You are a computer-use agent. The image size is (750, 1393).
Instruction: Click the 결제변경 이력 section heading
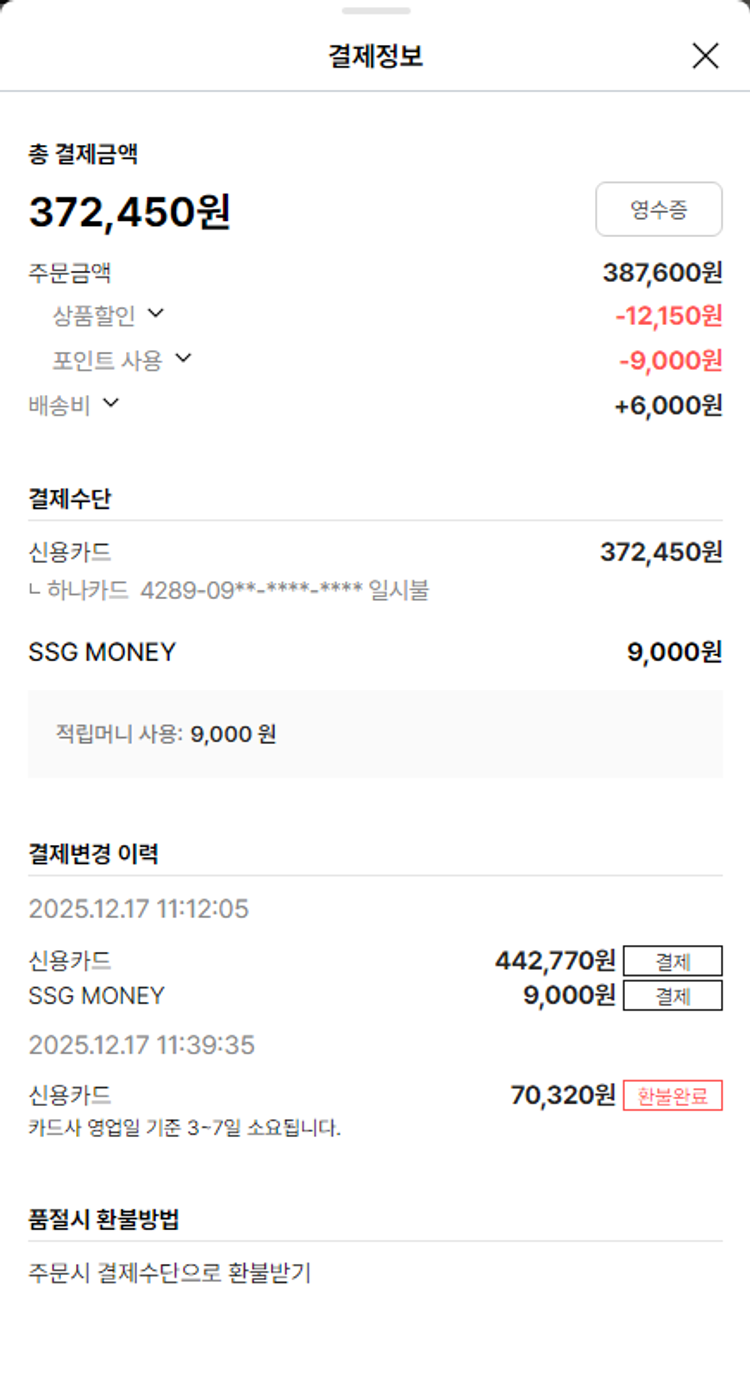tap(93, 854)
